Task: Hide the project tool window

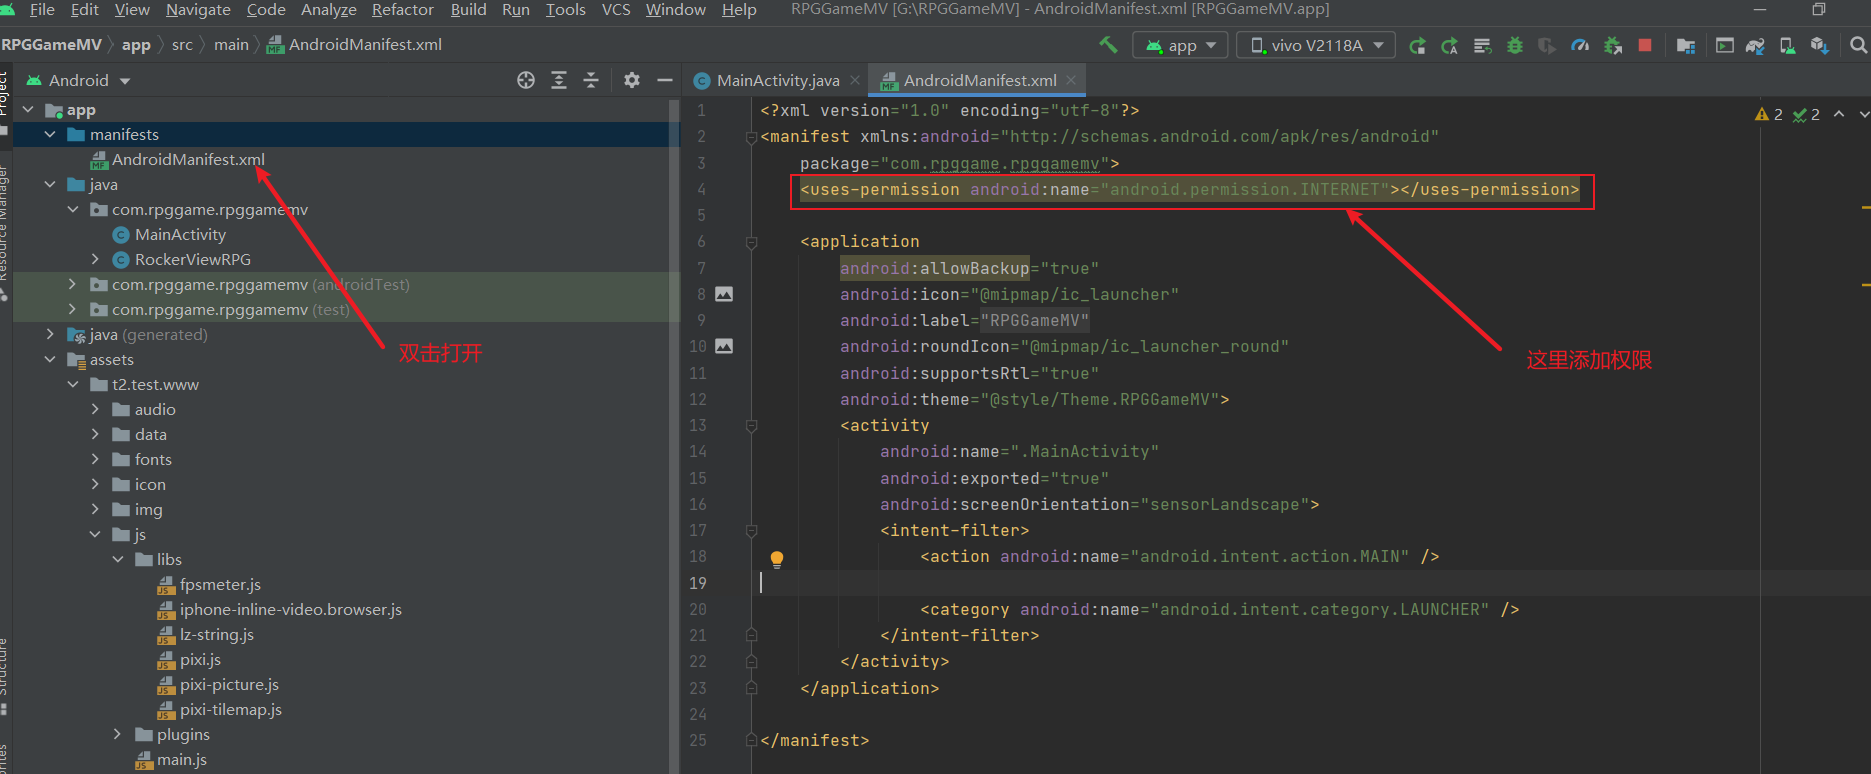Action: 664,80
